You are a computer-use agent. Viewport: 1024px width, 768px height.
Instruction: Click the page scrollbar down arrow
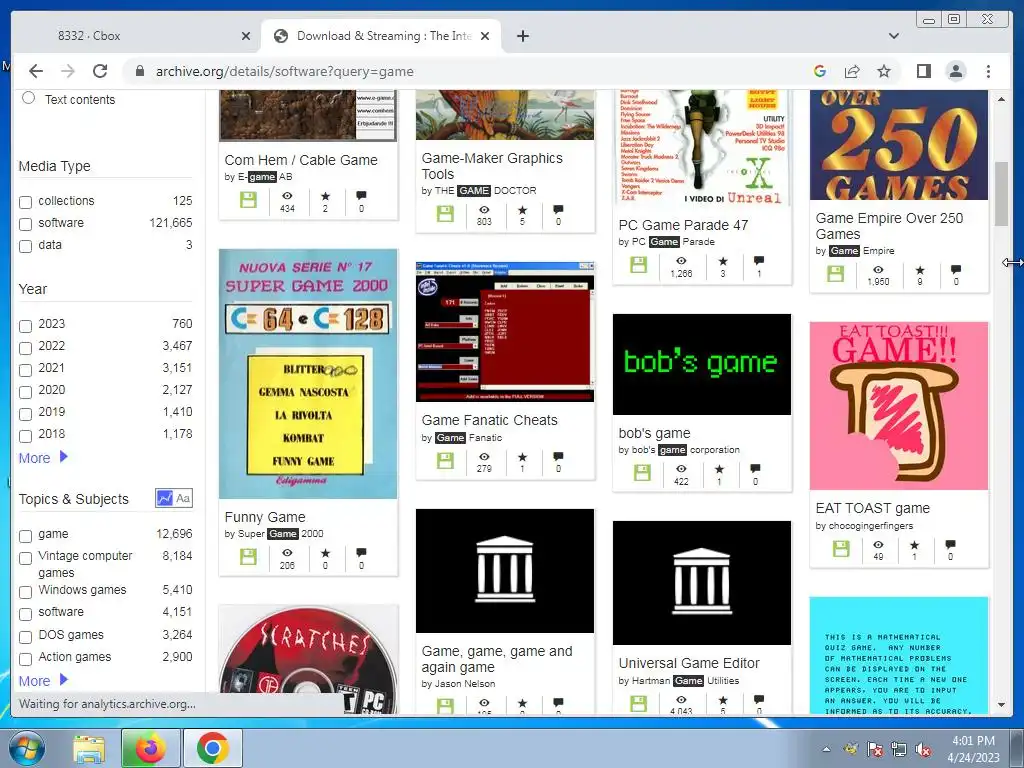pyautogui.click(x=1002, y=705)
